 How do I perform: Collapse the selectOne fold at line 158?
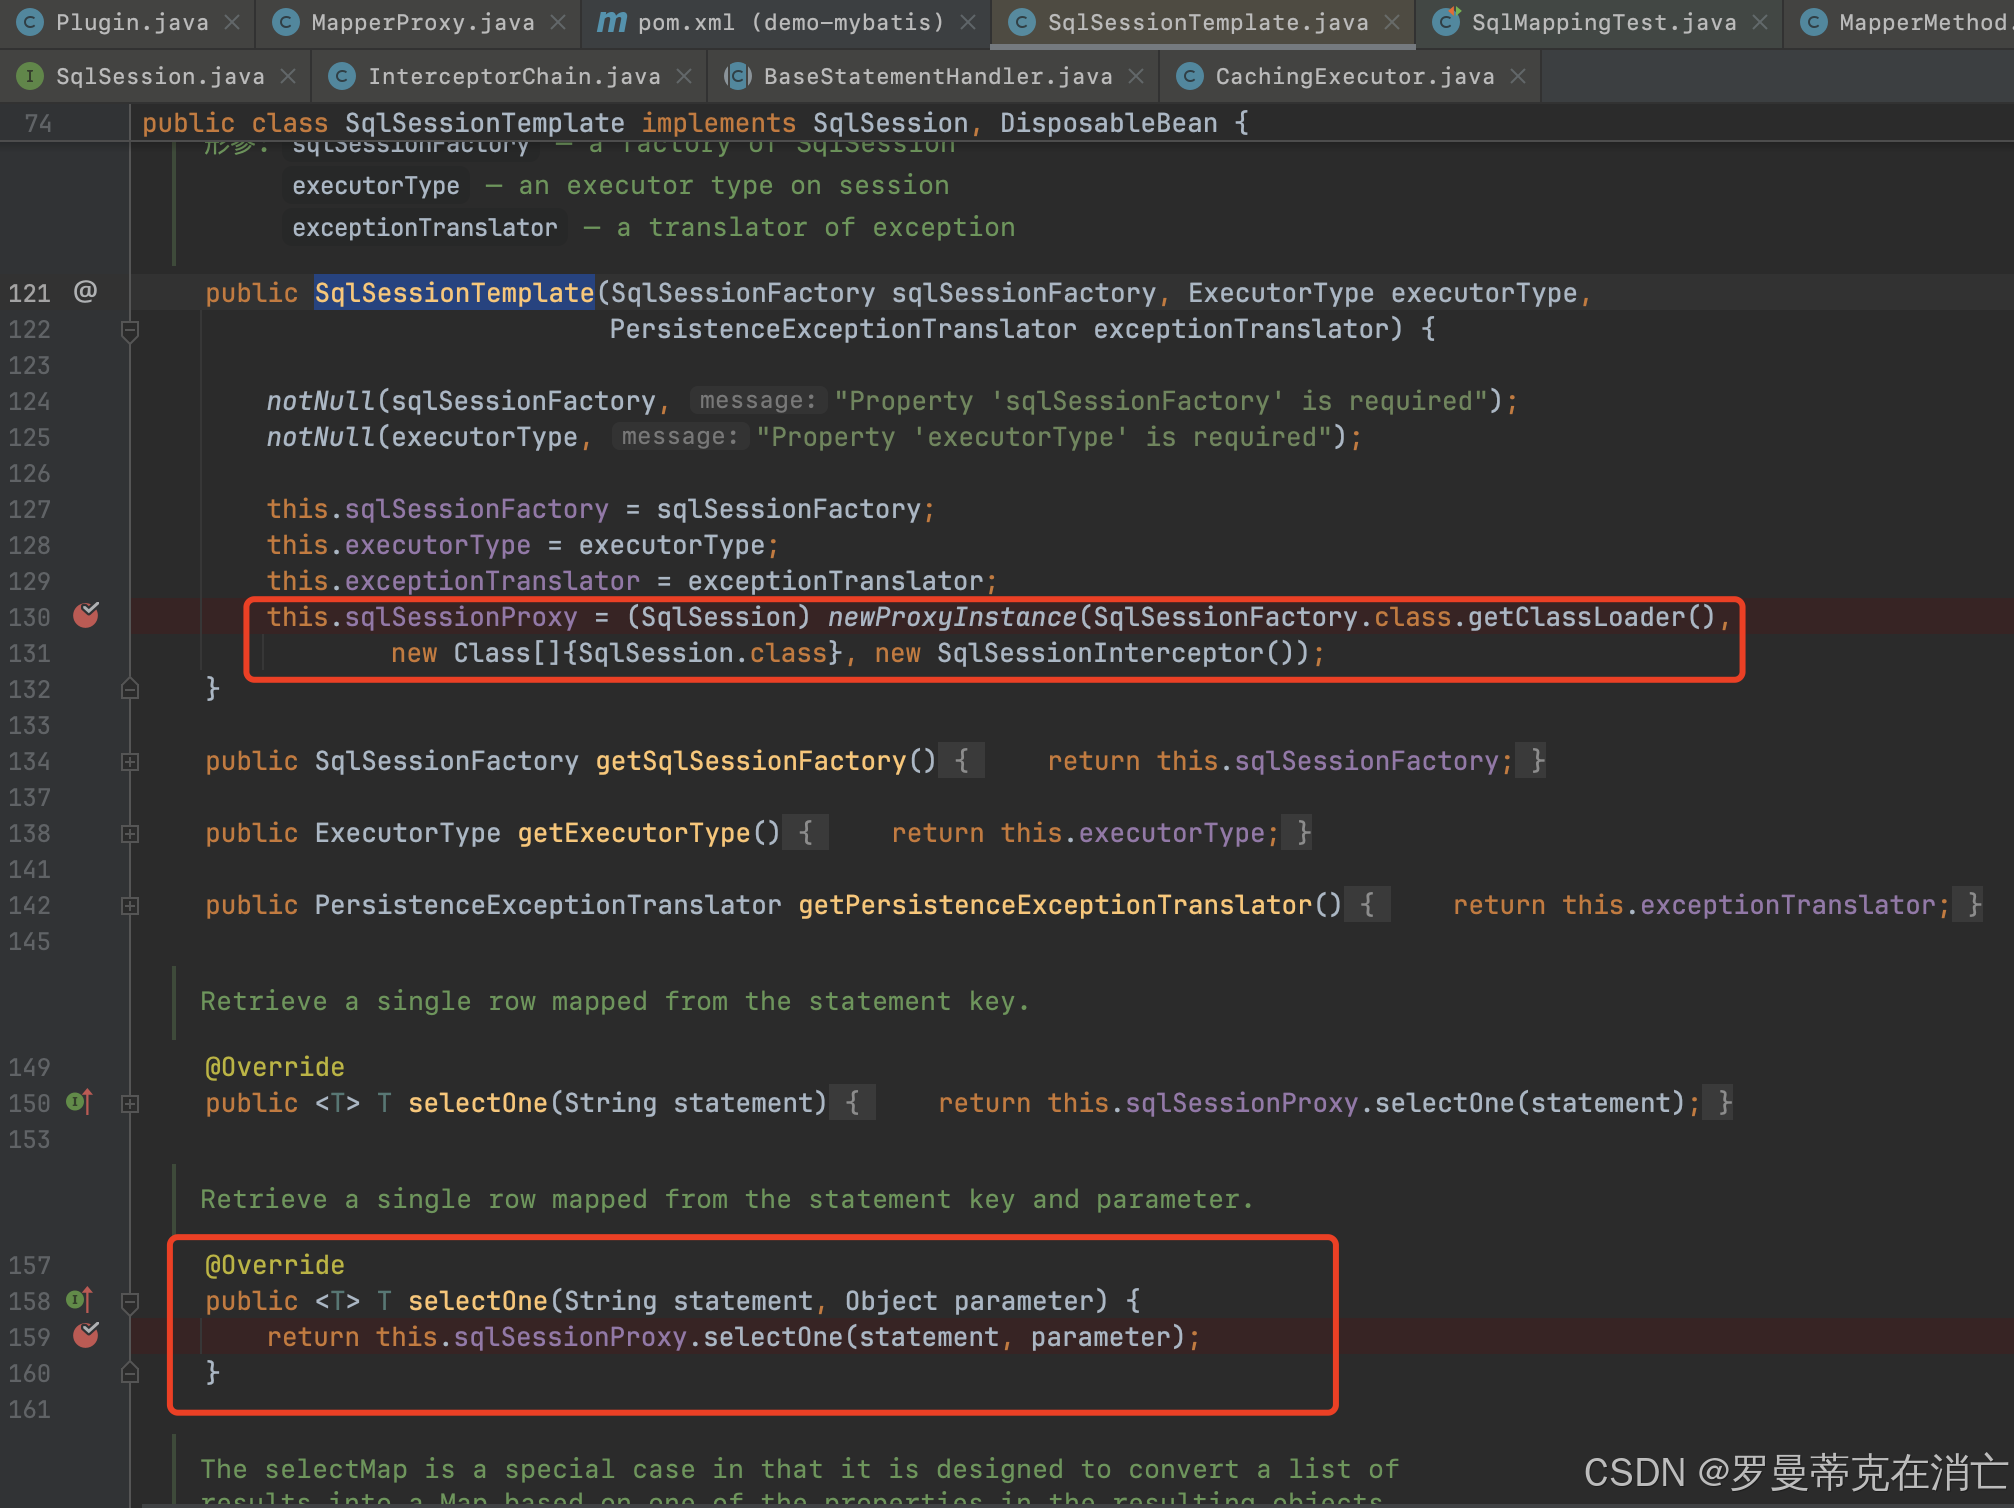coord(130,1302)
